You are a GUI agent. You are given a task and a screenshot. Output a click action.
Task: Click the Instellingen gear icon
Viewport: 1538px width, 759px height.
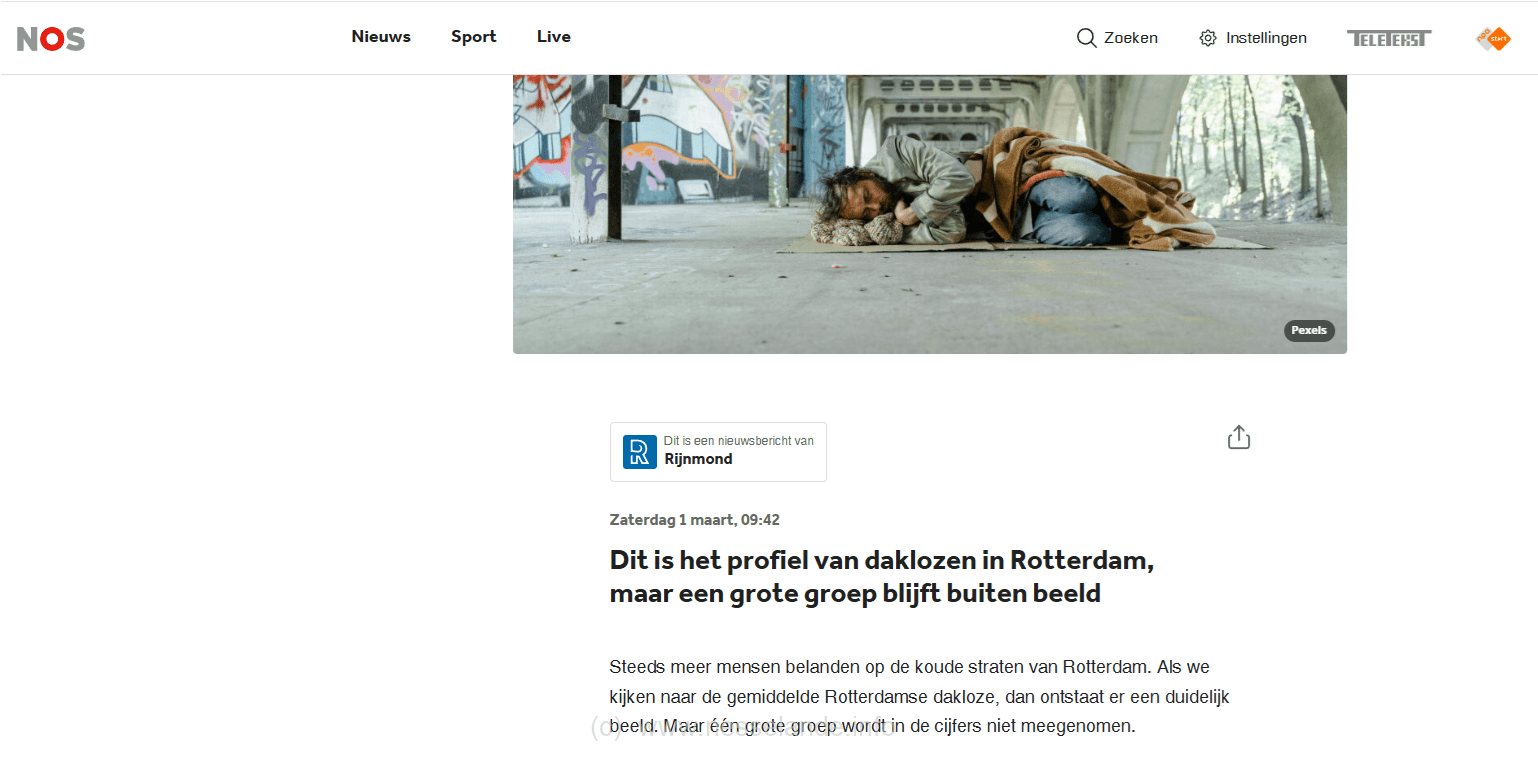click(x=1208, y=38)
